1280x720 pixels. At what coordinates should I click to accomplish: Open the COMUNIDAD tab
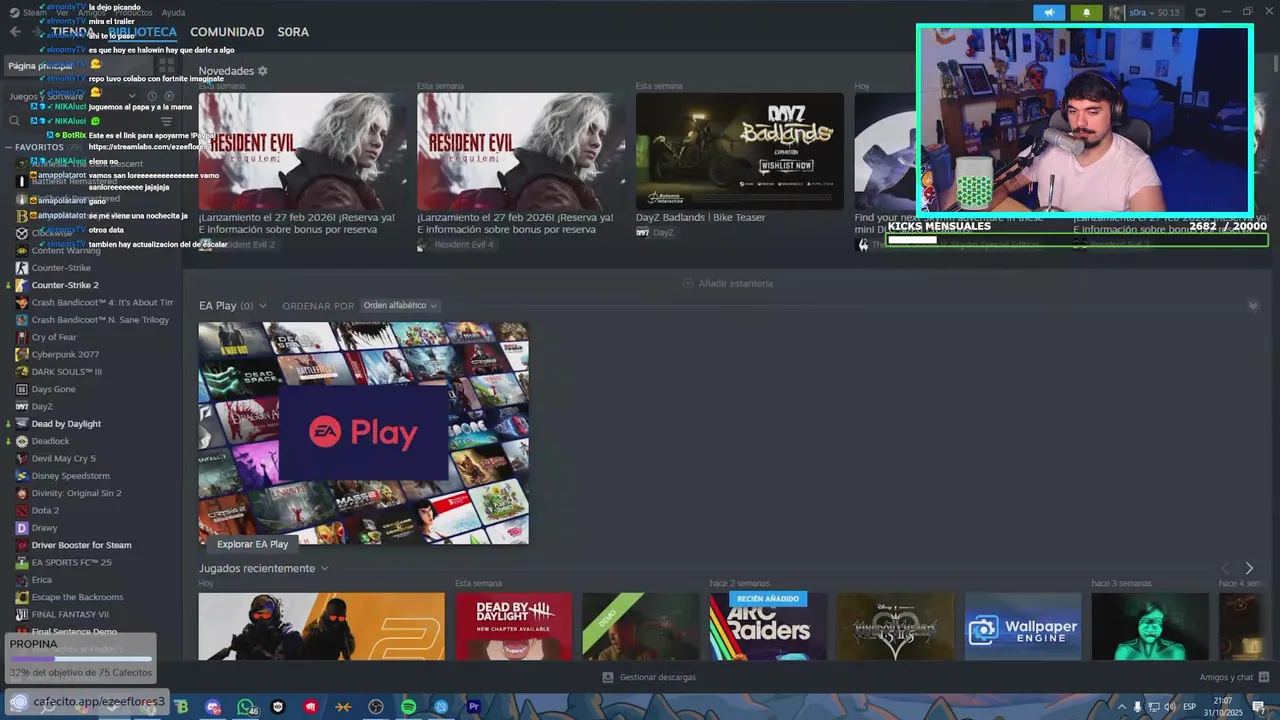[227, 32]
